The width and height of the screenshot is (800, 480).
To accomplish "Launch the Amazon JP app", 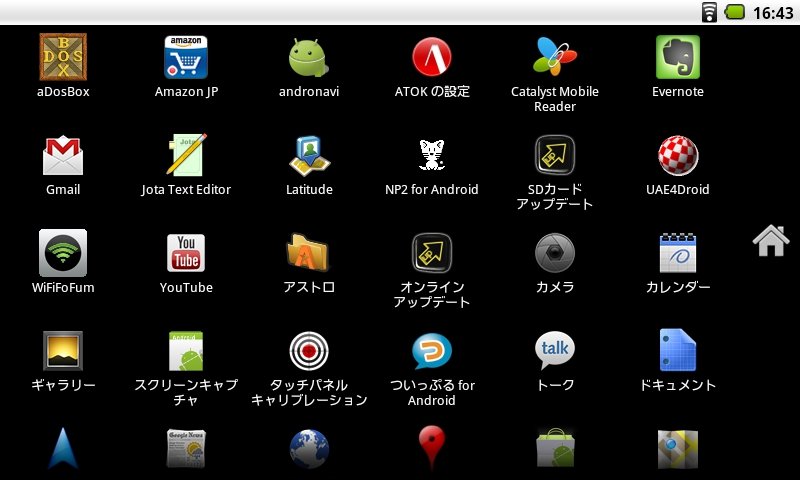I will [x=186, y=57].
